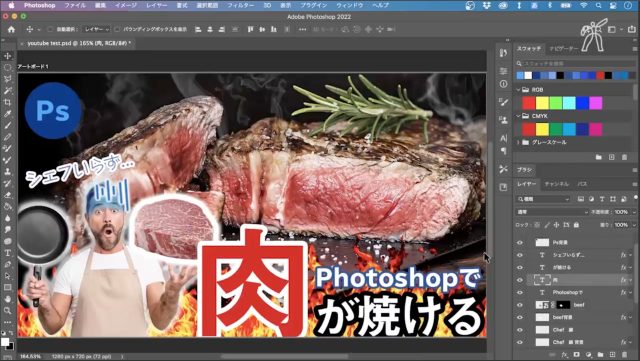Expand the グレースケール swatch group
The image size is (640, 361).
click(518, 143)
